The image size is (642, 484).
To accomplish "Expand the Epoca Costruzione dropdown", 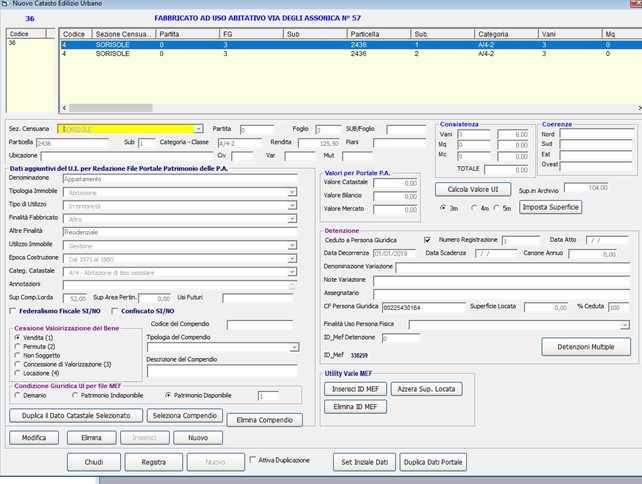I will 292,259.
